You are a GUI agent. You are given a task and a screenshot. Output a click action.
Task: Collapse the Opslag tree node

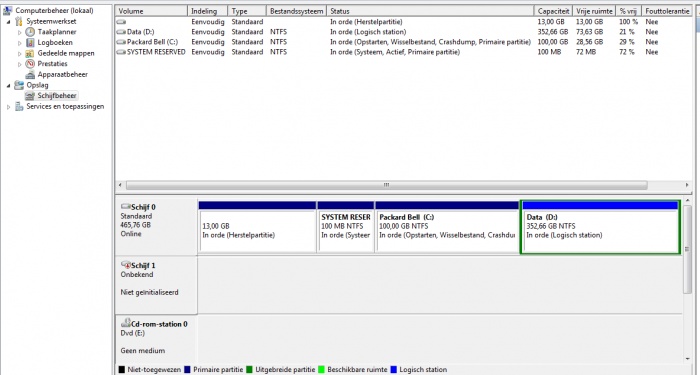pyautogui.click(x=8, y=85)
